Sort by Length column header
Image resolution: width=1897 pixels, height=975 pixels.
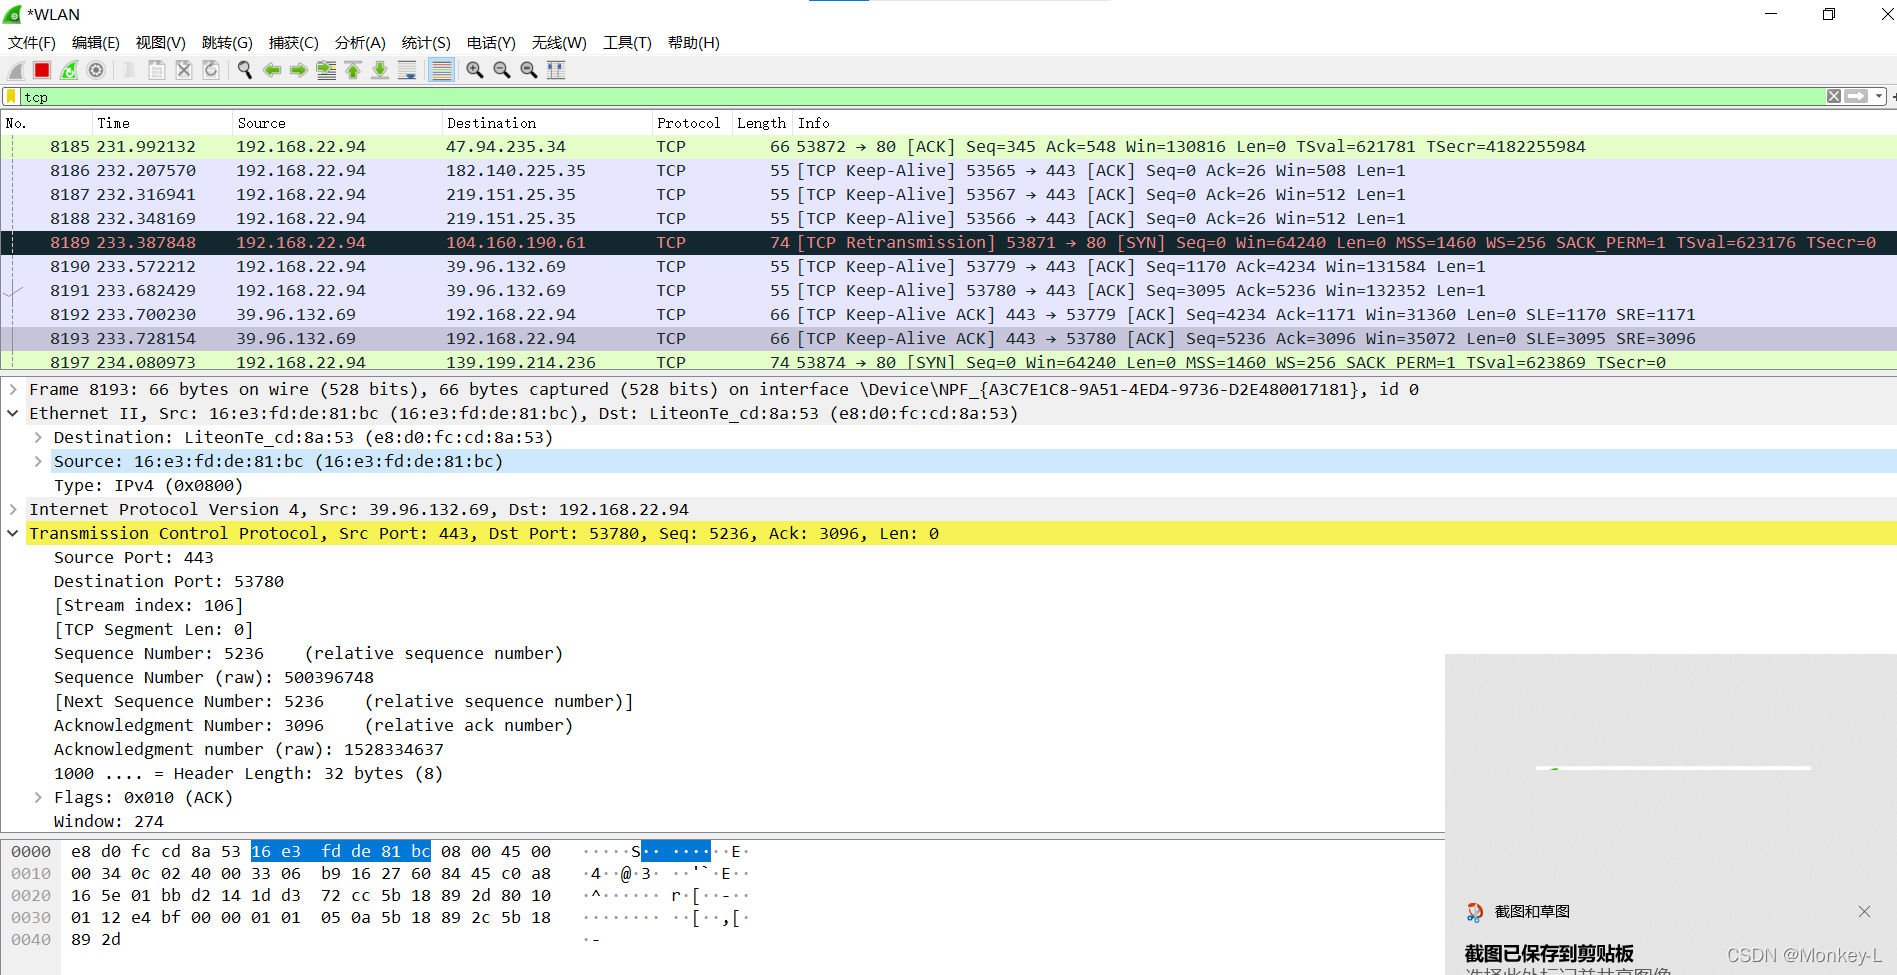762,123
